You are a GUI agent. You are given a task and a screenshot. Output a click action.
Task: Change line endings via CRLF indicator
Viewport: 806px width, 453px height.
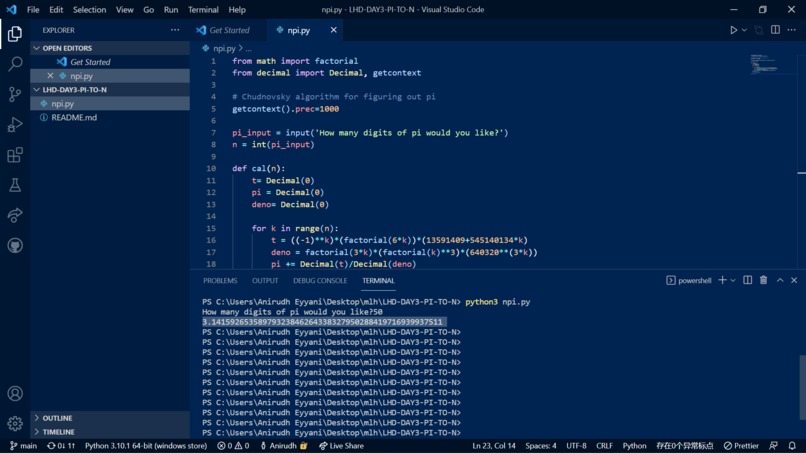click(604, 446)
